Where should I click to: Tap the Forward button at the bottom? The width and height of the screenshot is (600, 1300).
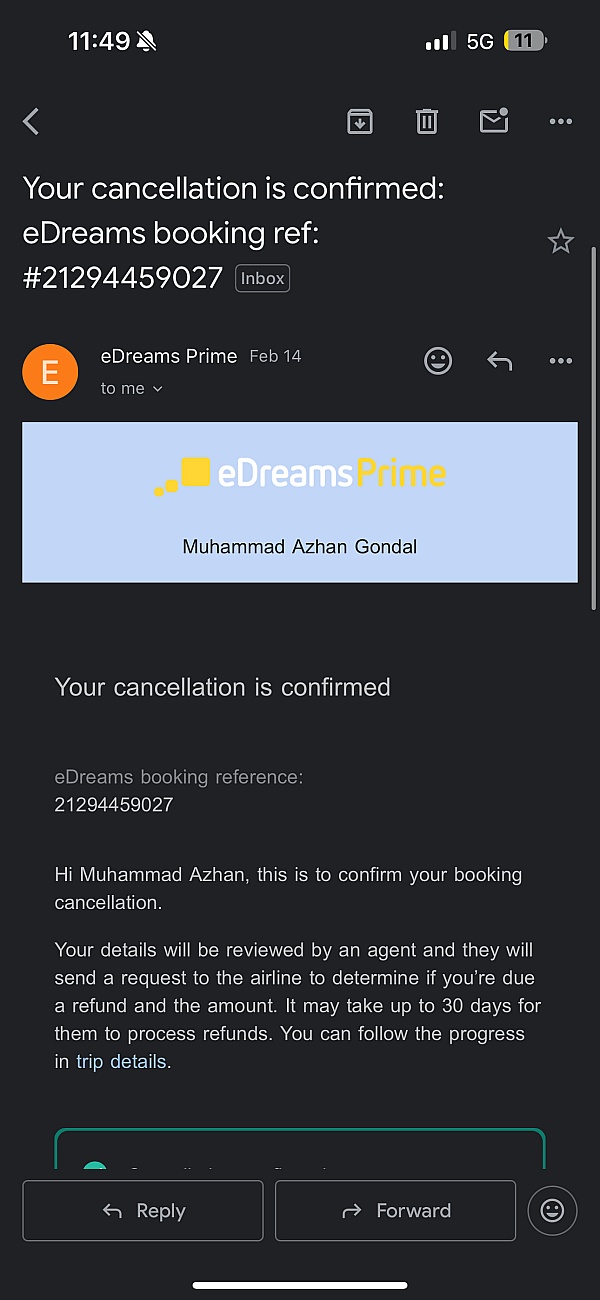pyautogui.click(x=396, y=1211)
